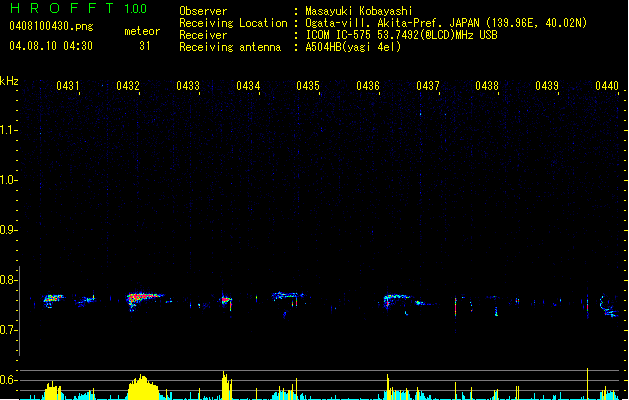Click the 1.0 kHz axis label

coord(8,180)
